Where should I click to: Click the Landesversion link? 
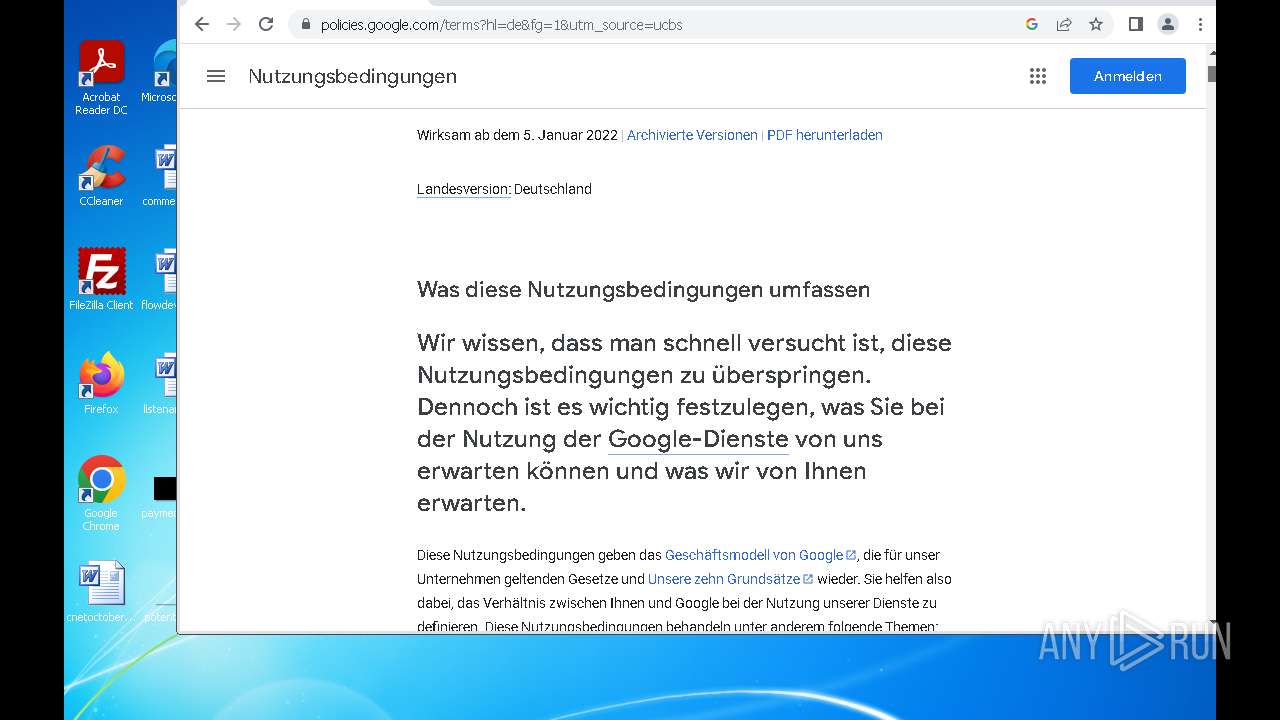[x=464, y=189]
